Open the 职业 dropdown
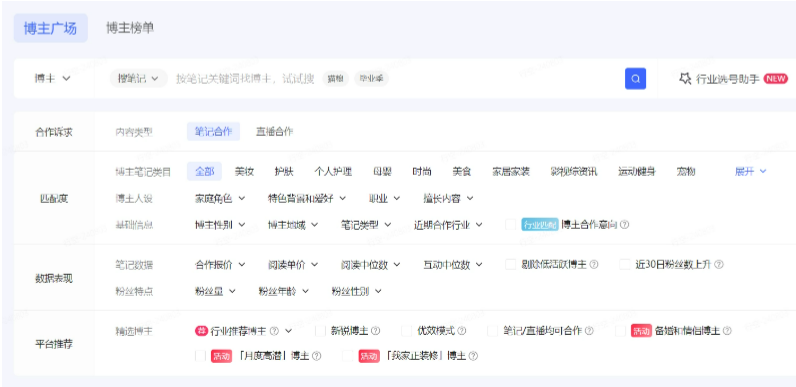The height and width of the screenshot is (387, 796). pos(384,199)
